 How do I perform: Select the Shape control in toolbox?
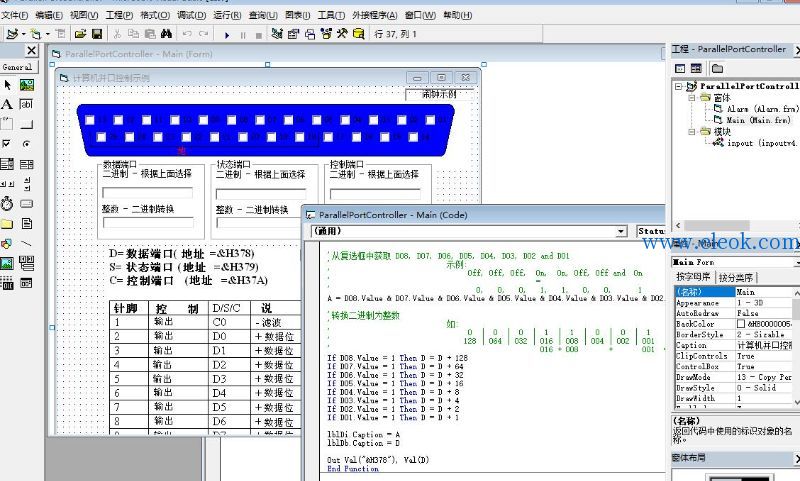tap(7, 243)
